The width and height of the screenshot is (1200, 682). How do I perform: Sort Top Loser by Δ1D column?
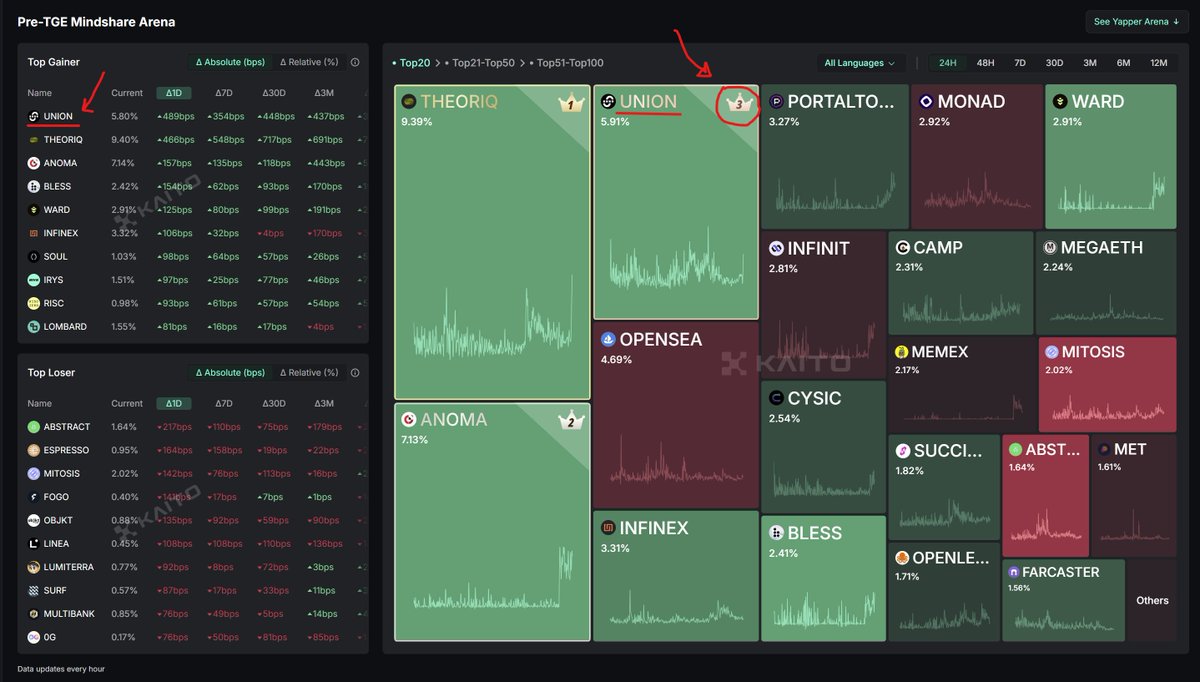point(174,404)
